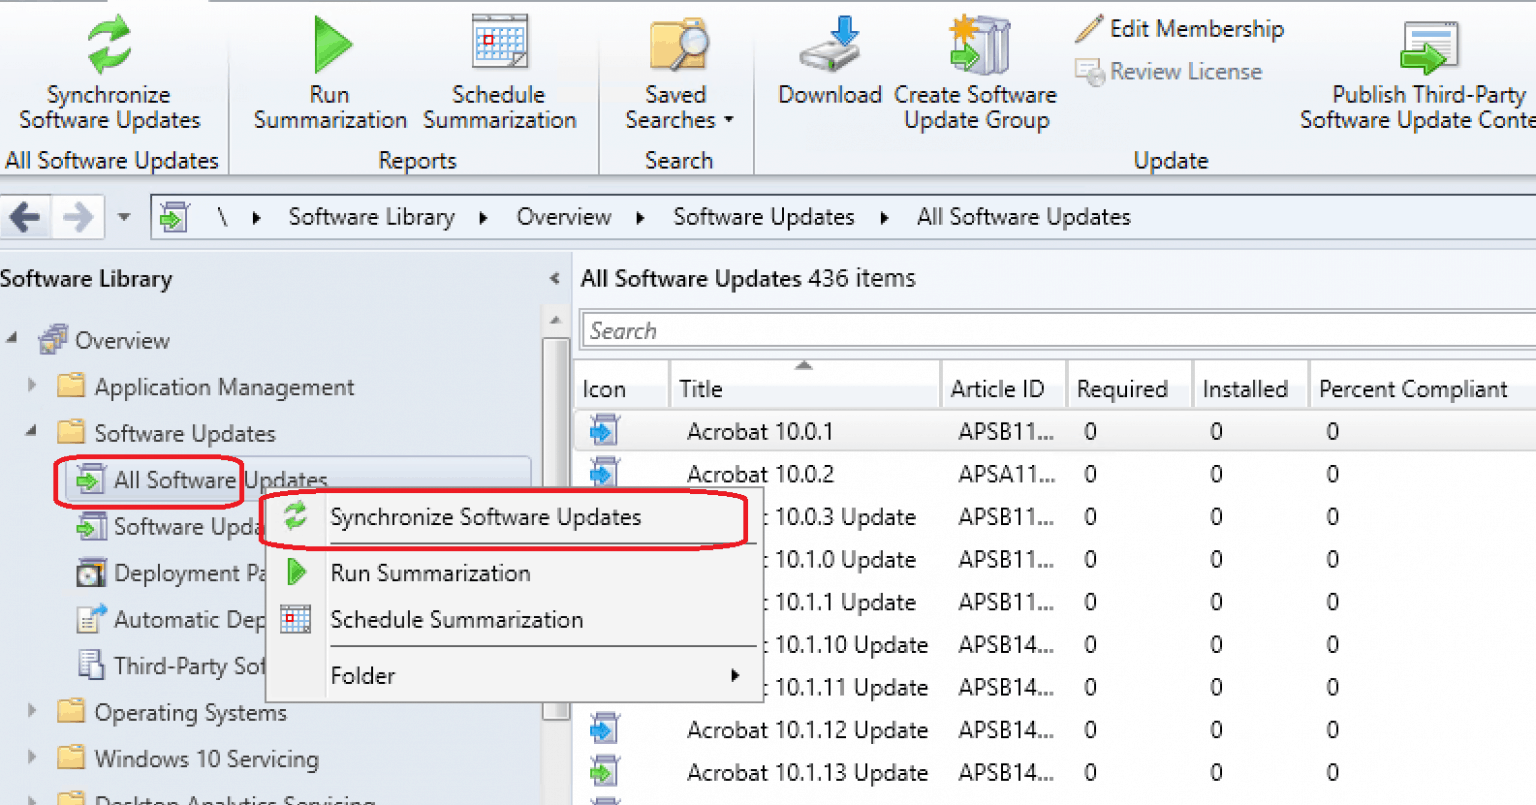The width and height of the screenshot is (1536, 805).
Task: Sort list by Title column header
Action: coord(805,388)
